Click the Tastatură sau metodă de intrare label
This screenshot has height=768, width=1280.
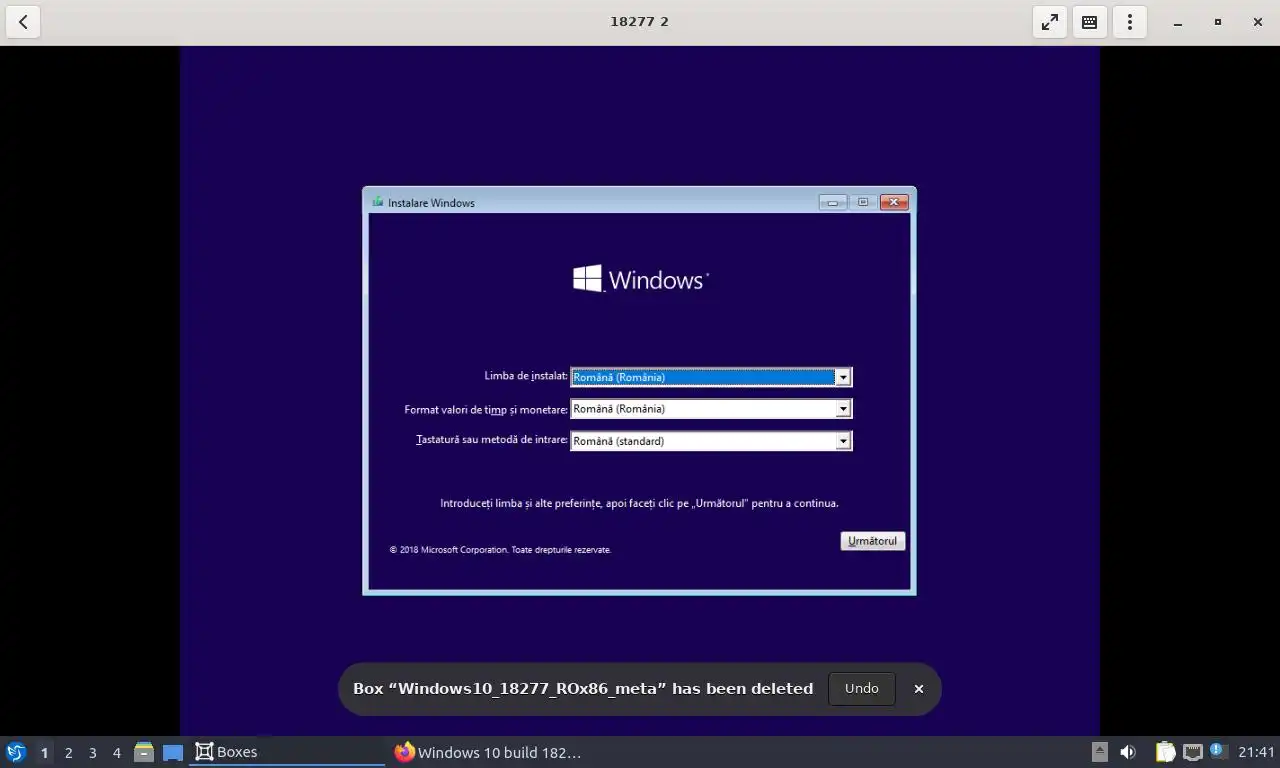pos(492,440)
